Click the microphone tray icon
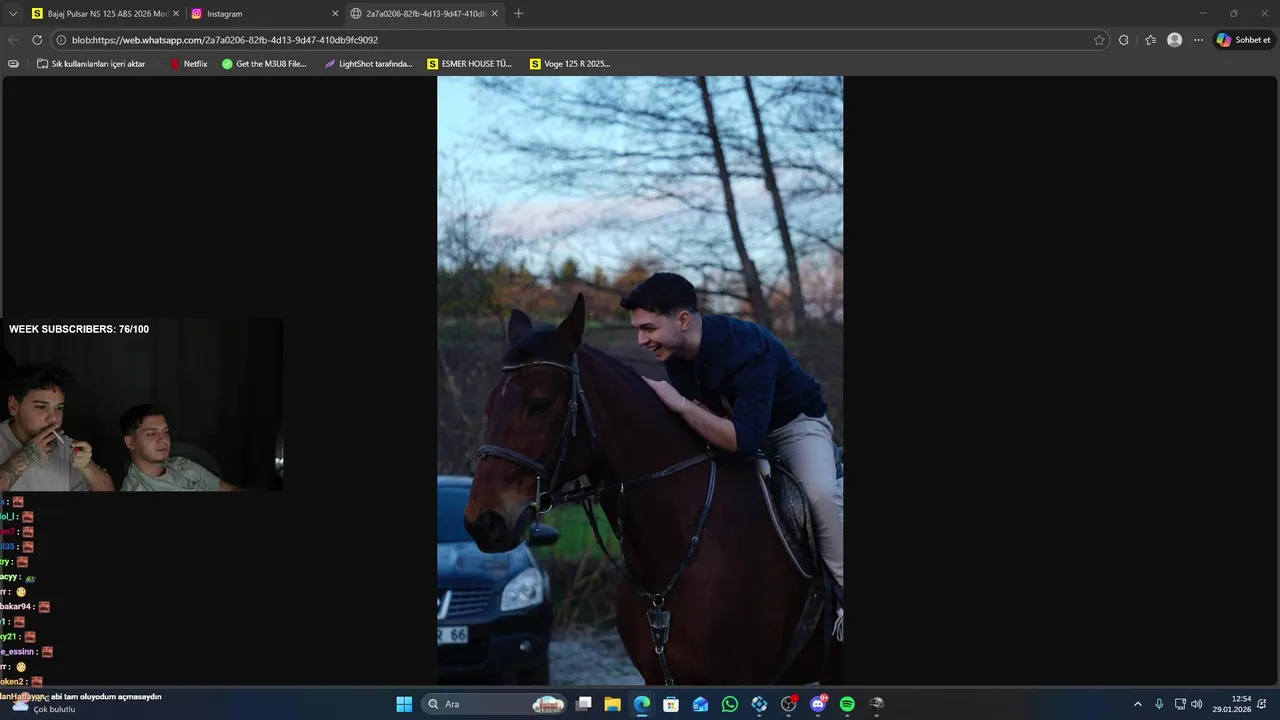The width and height of the screenshot is (1280, 720). (x=1159, y=704)
